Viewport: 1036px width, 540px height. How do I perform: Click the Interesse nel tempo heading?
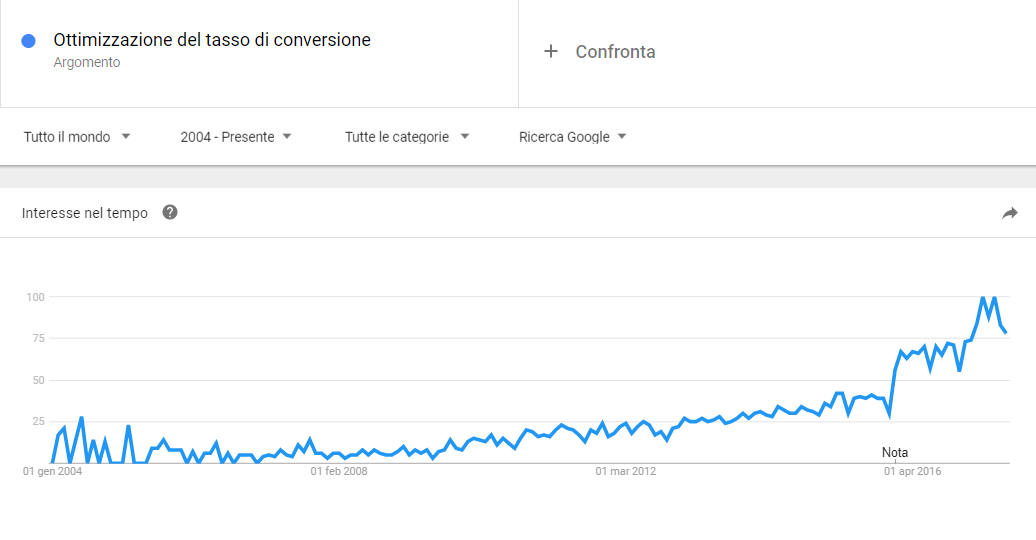click(x=85, y=213)
